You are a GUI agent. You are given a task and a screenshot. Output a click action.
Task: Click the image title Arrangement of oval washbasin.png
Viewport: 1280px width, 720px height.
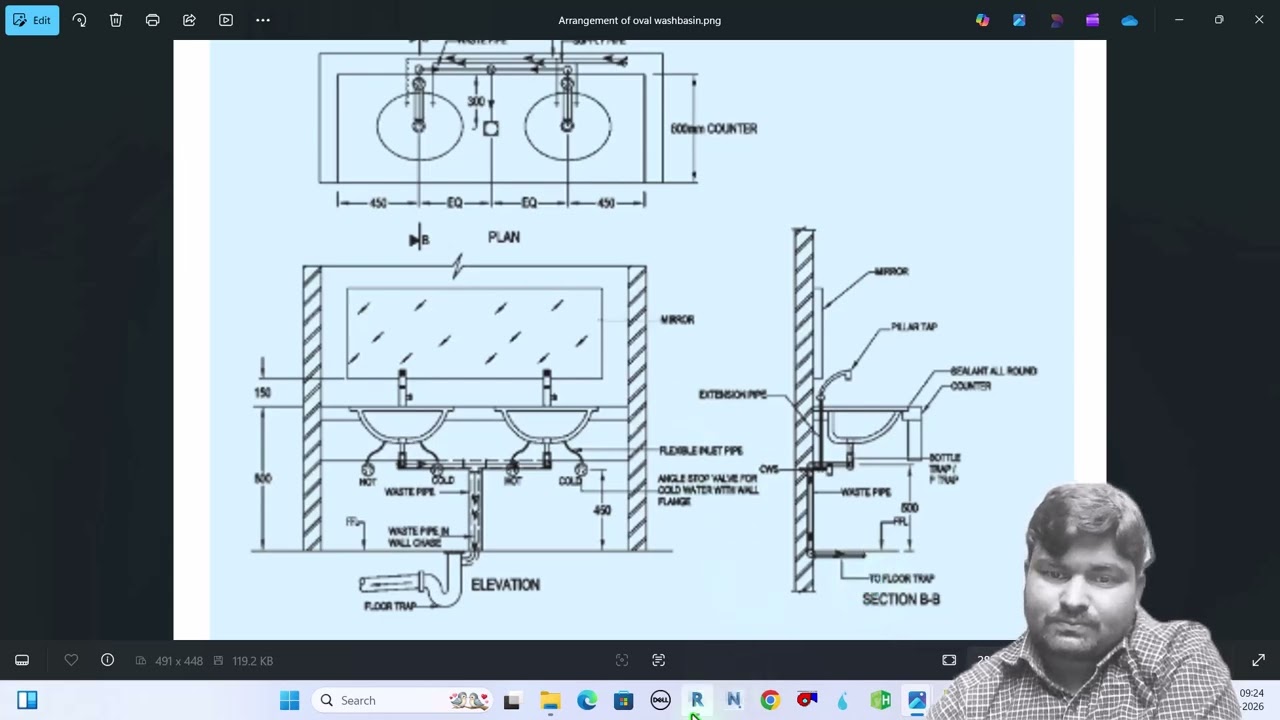640,20
